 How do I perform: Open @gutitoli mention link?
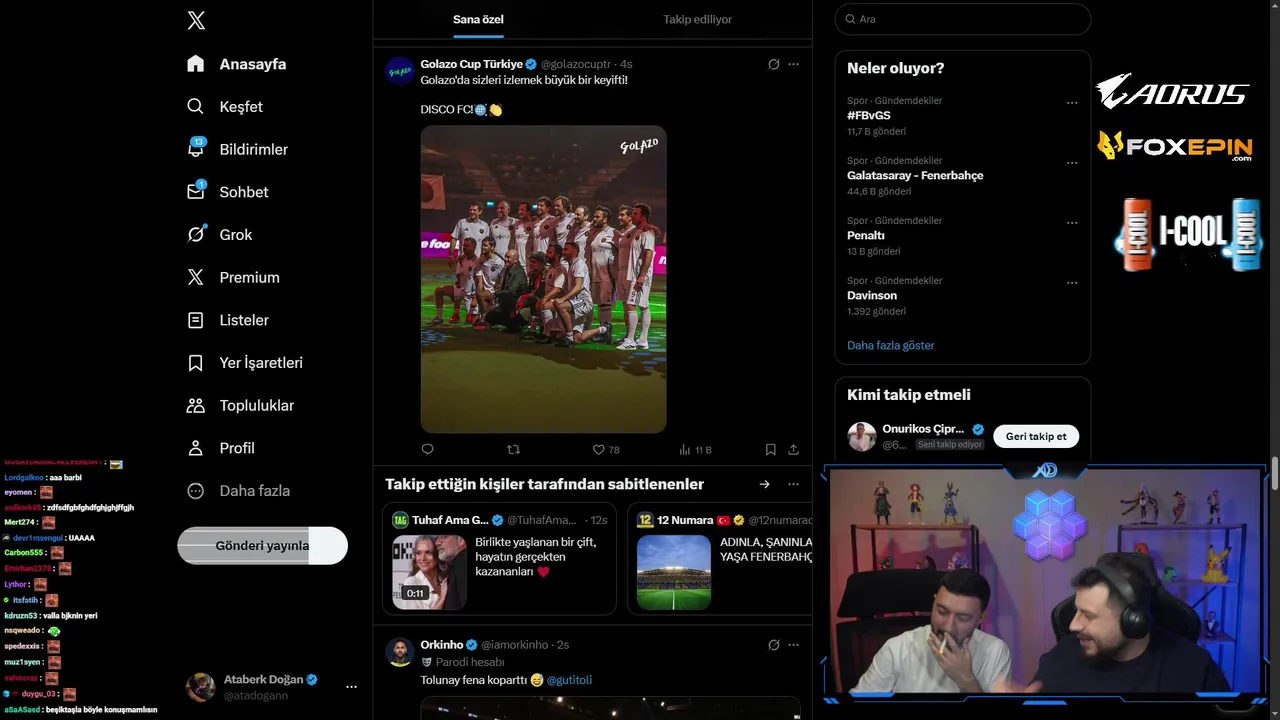569,680
